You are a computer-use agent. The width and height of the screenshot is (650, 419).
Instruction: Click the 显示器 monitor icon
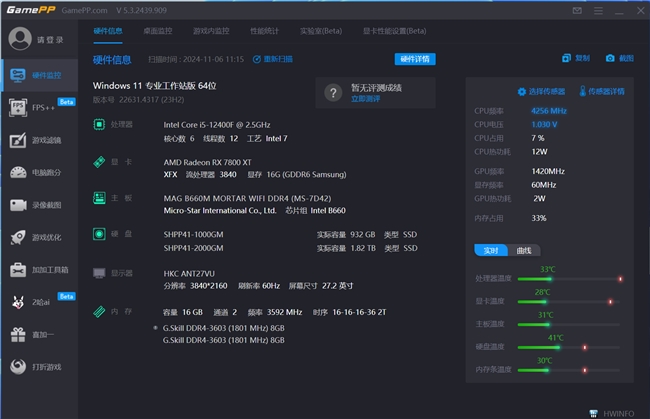click(x=99, y=273)
